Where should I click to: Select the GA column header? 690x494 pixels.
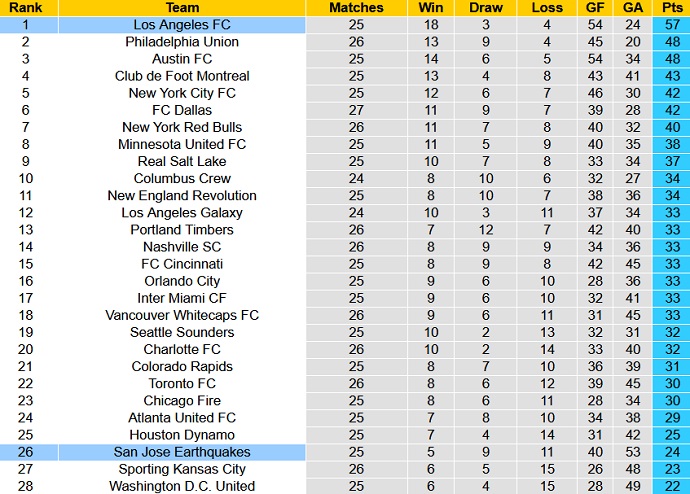632,8
